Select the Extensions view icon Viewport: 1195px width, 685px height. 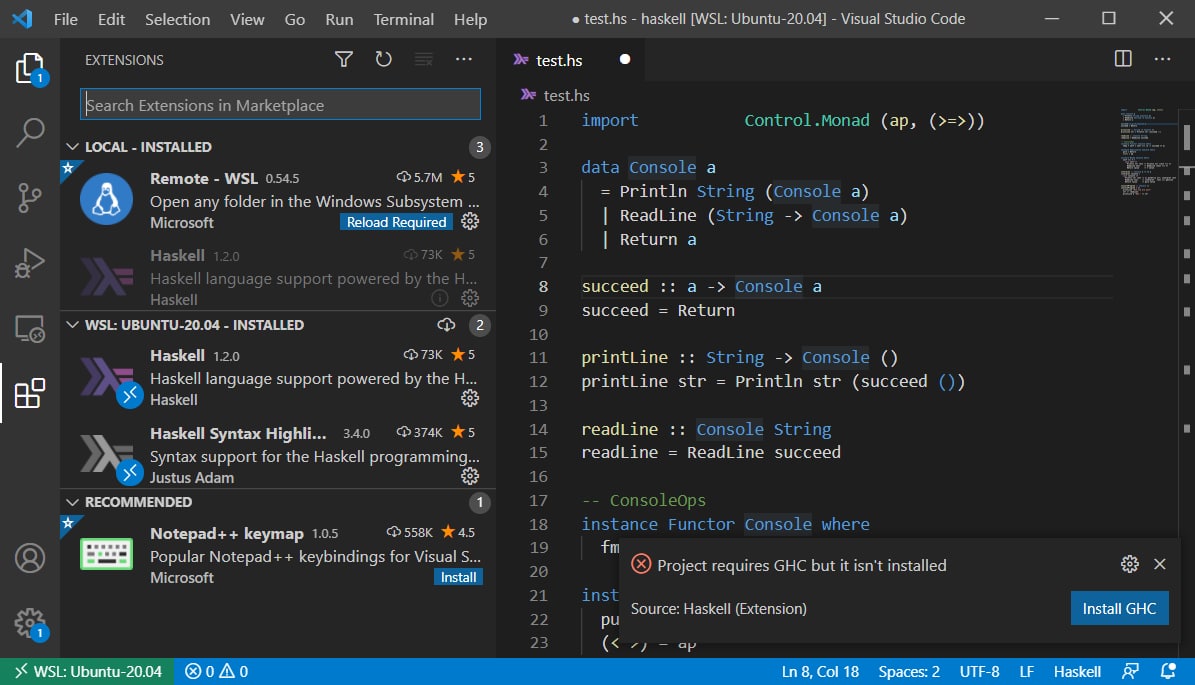click(x=30, y=393)
